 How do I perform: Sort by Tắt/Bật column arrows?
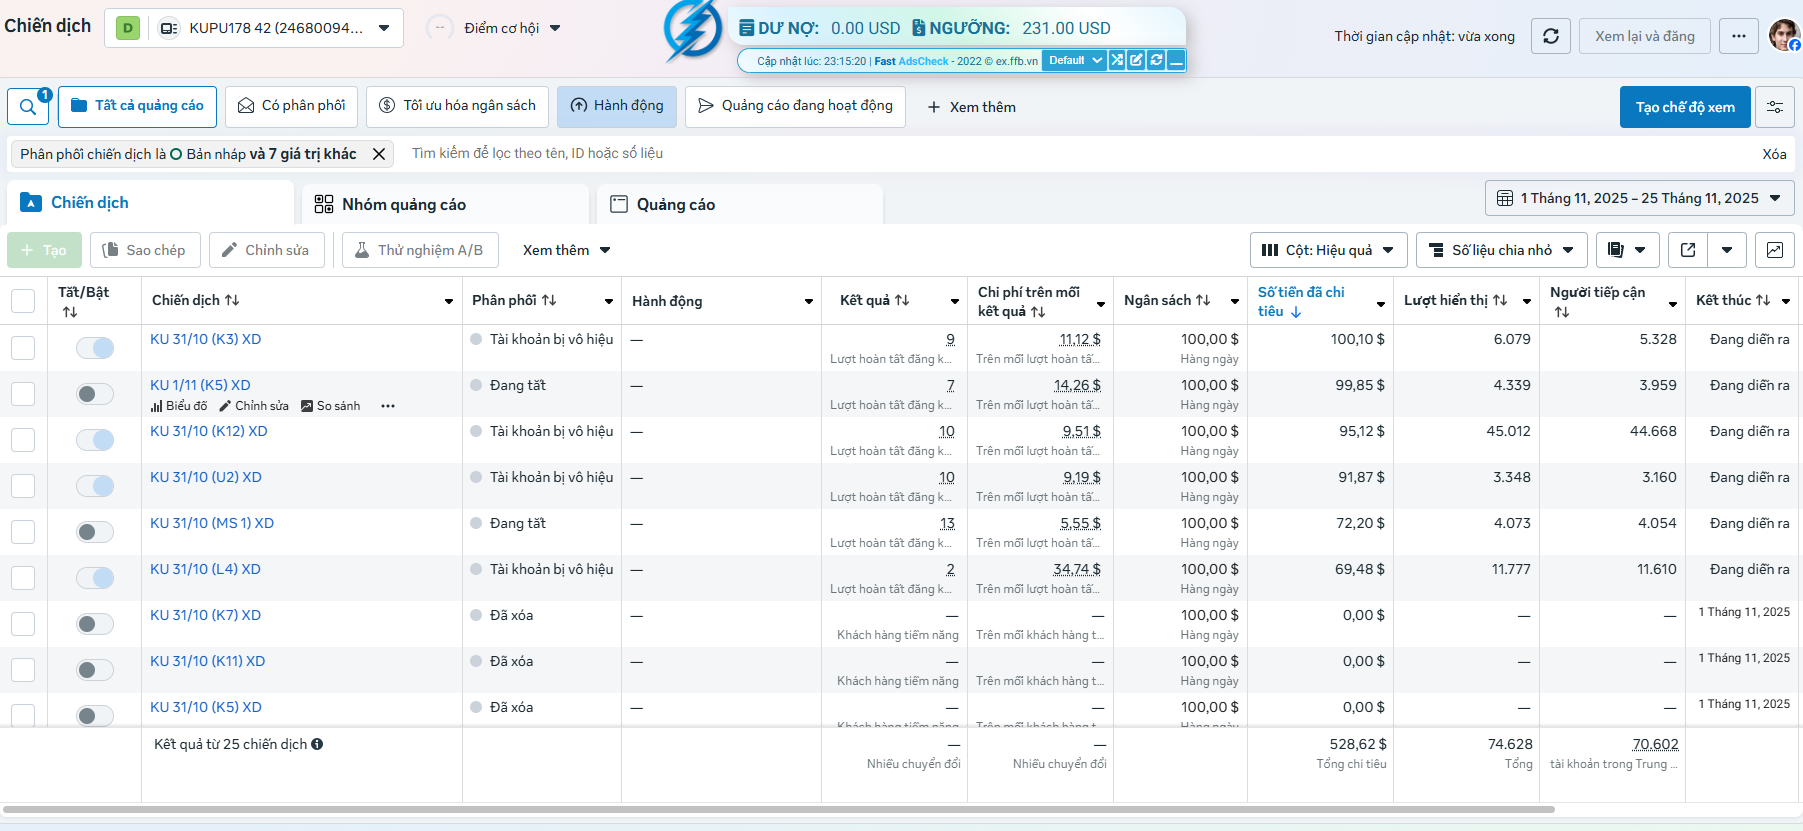[x=70, y=312]
